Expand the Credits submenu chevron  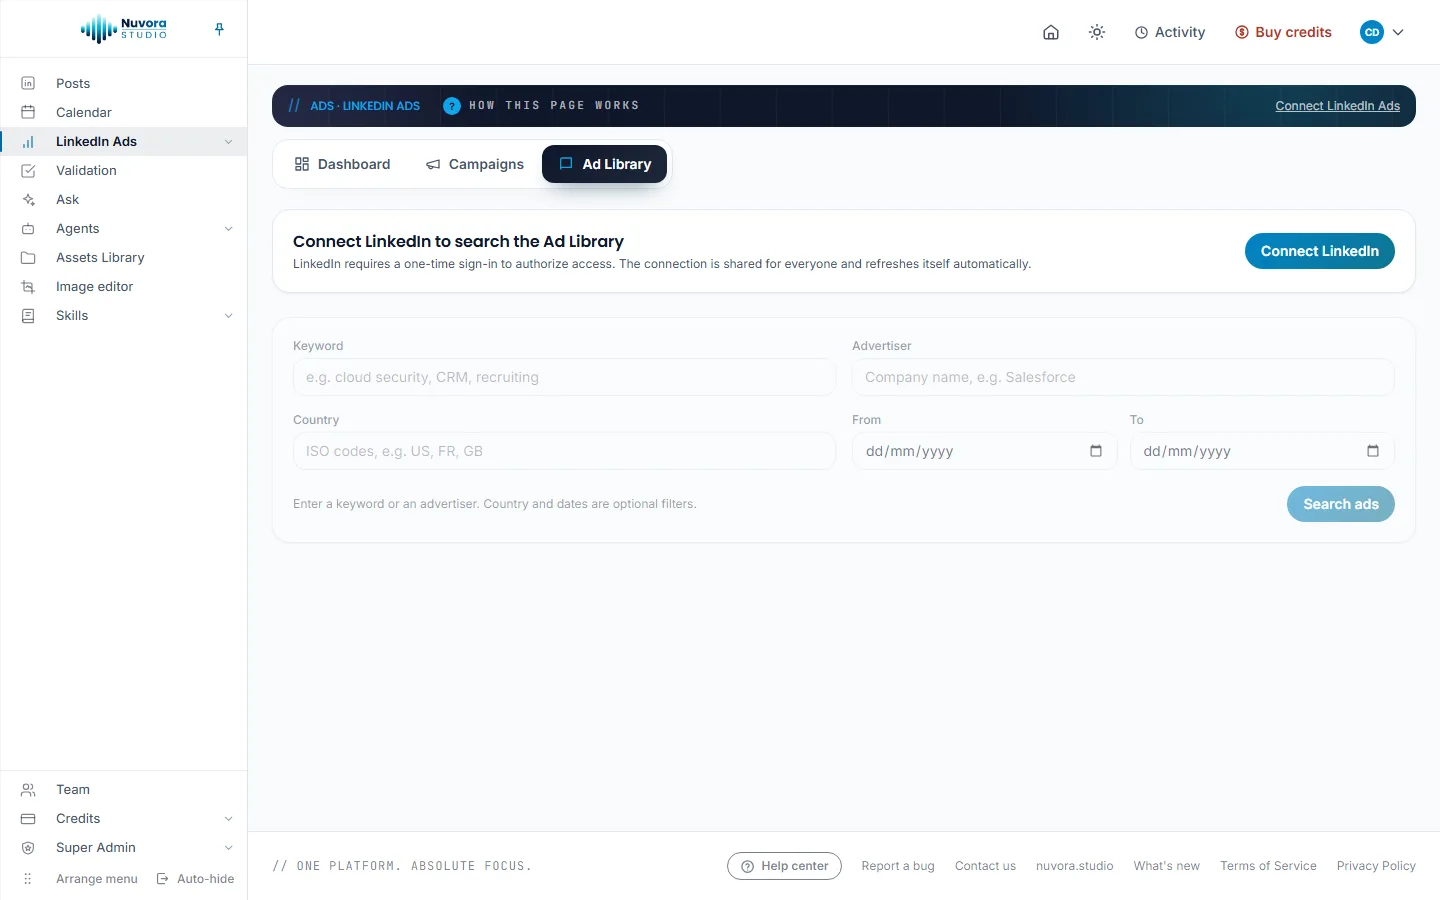coord(229,819)
